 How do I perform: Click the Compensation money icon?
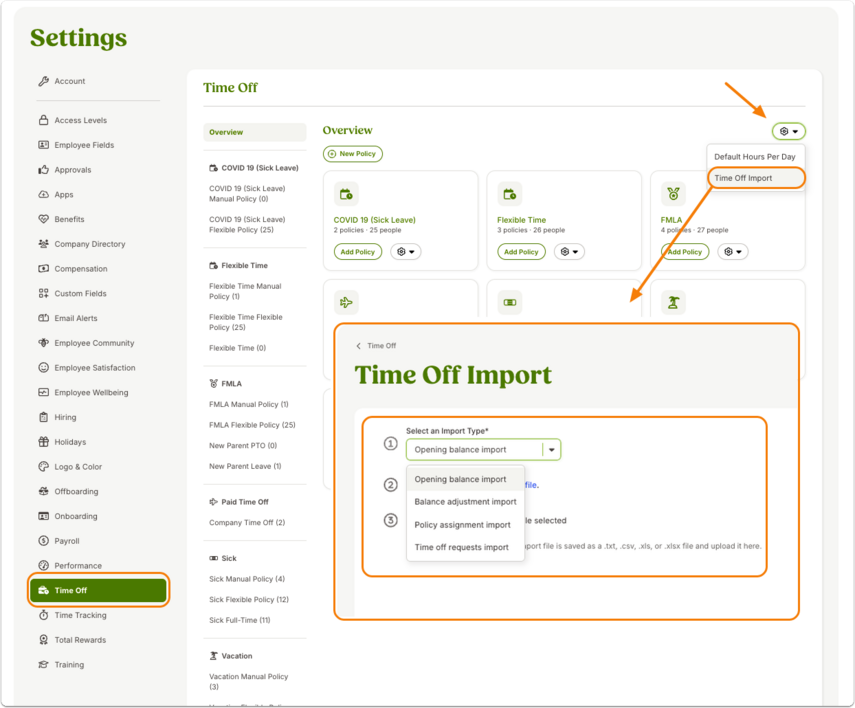44,268
